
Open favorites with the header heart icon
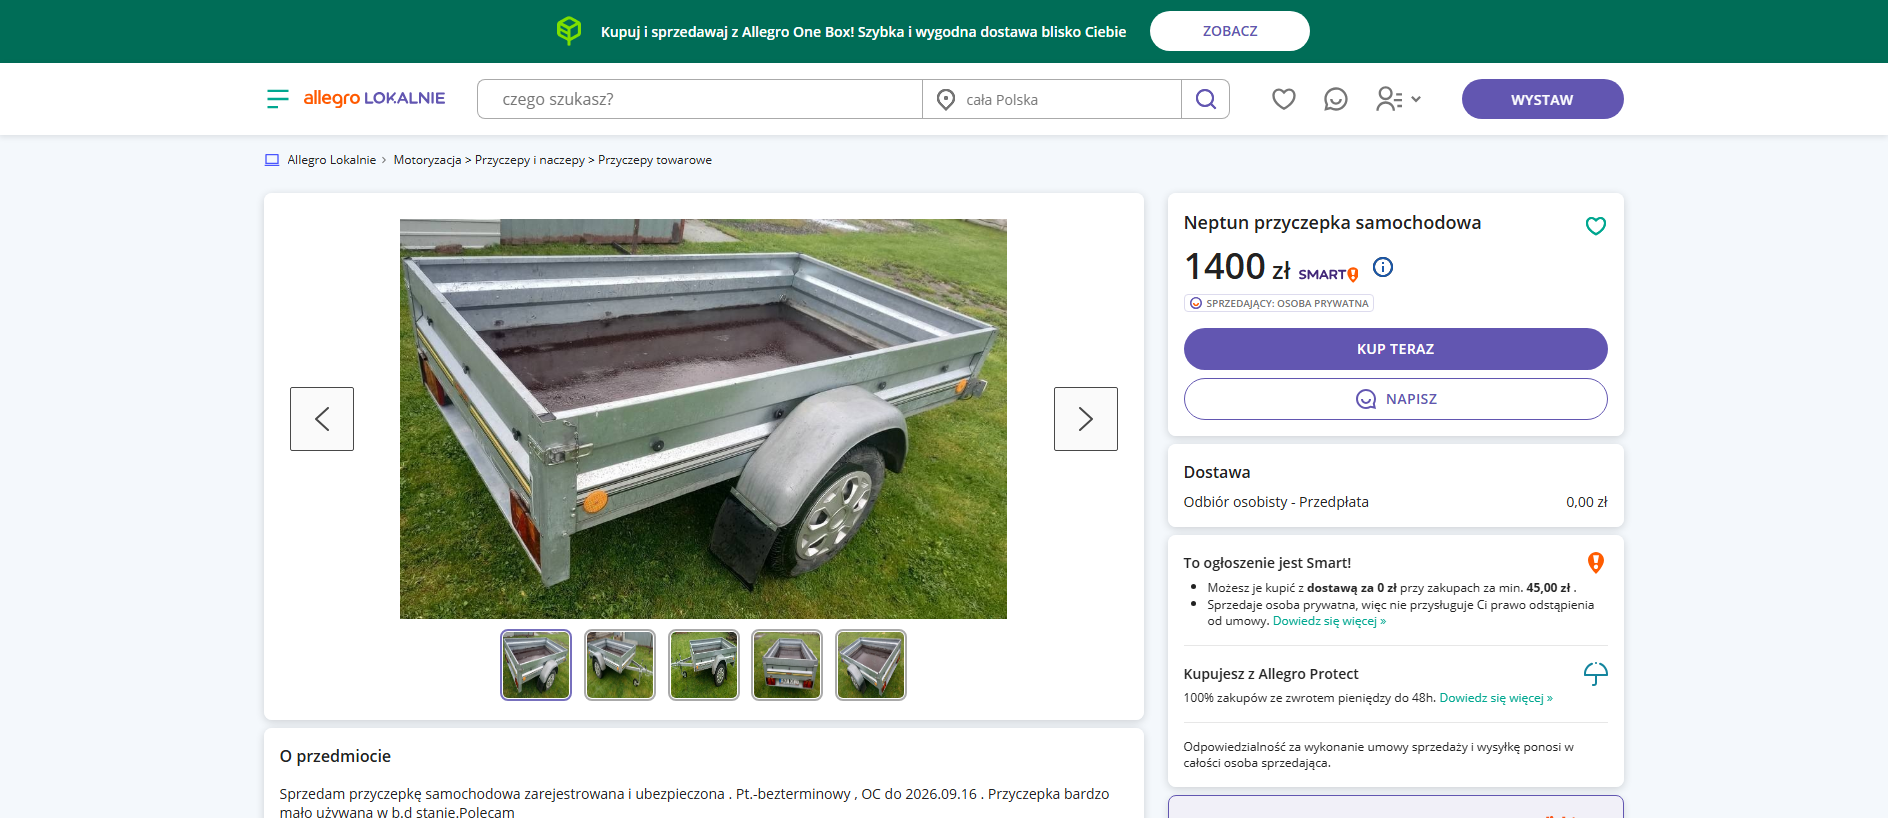1283,99
